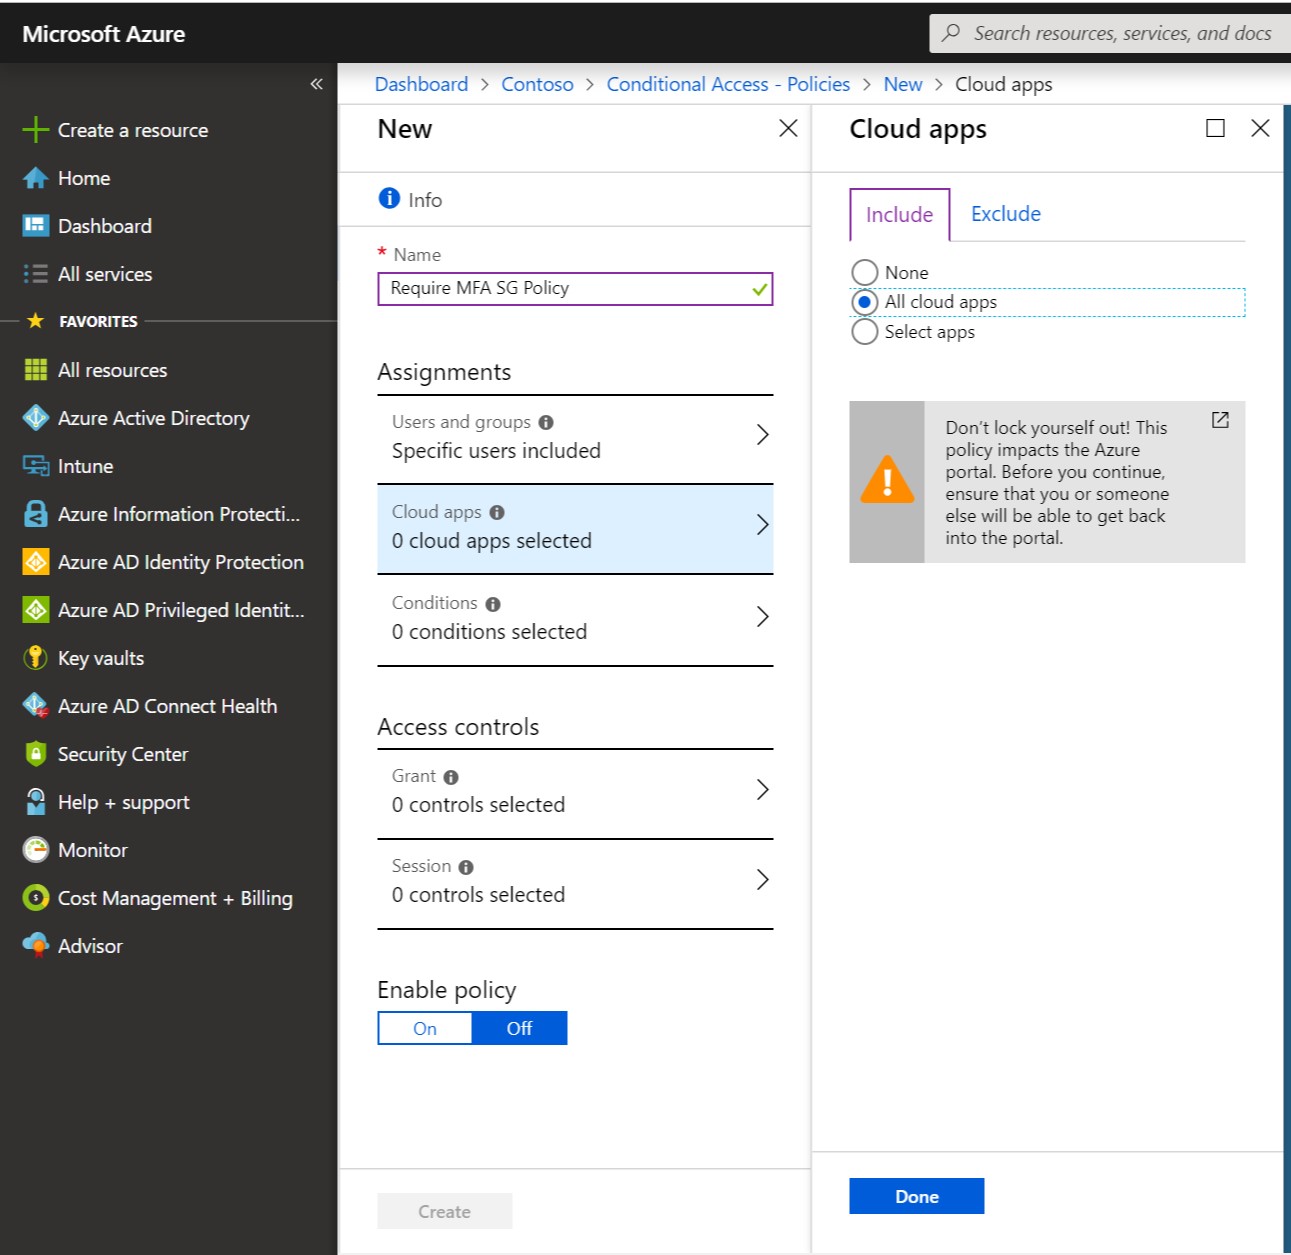Click the search magnifier icon
The image size is (1291, 1255).
(x=951, y=33)
